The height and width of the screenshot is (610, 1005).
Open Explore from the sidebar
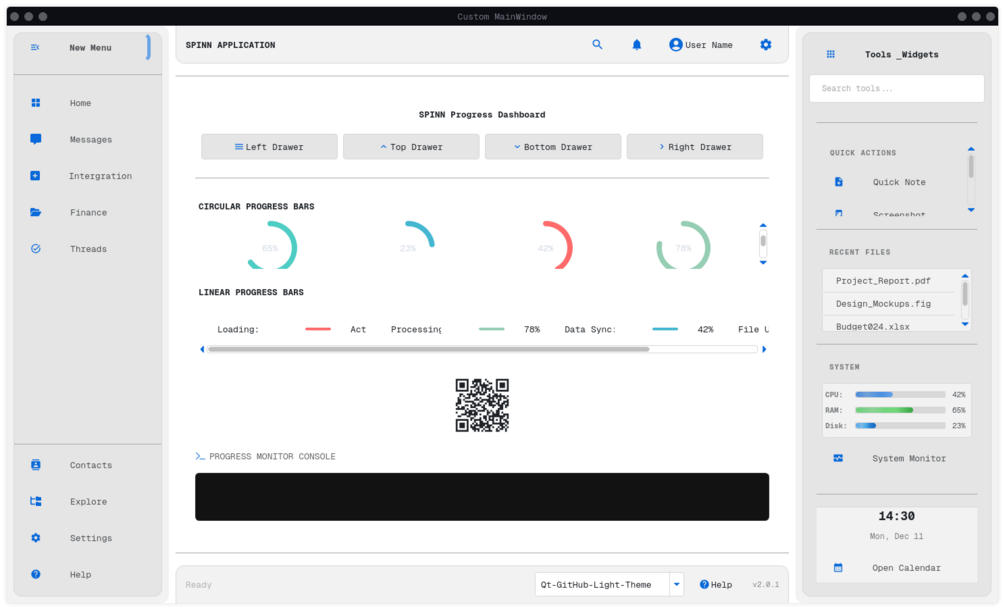pyautogui.click(x=88, y=502)
